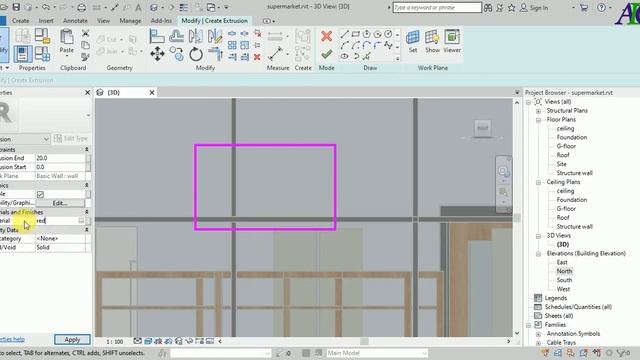Image resolution: width=640 pixels, height=360 pixels.
Task: Collapse the 3D Views tree node
Action: (x=538, y=236)
